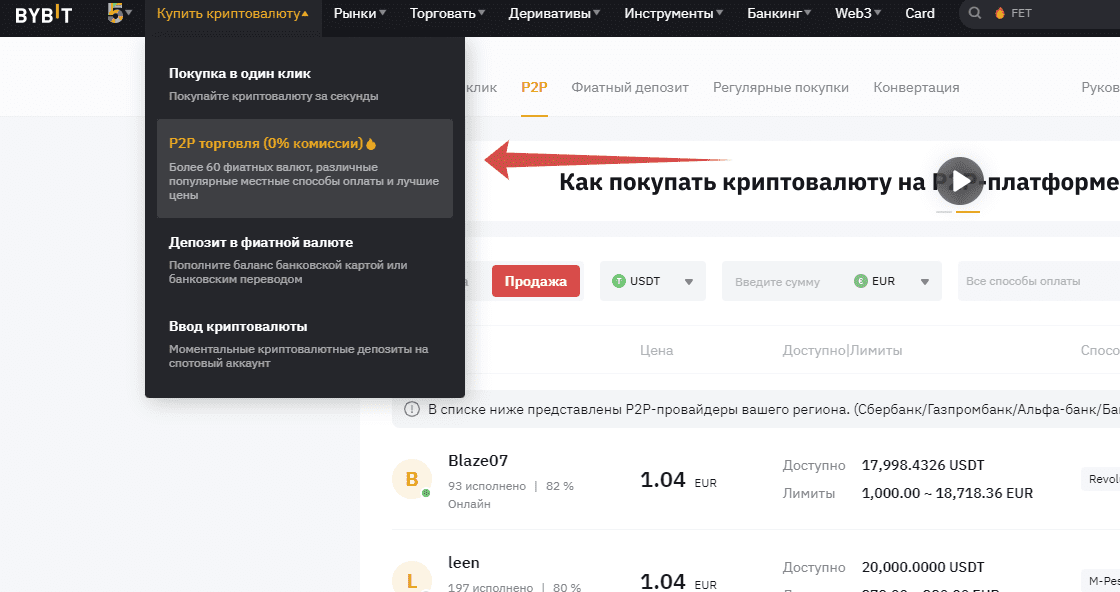Open the USDT coin dropdown
Image resolution: width=1120 pixels, height=592 pixels.
(653, 281)
